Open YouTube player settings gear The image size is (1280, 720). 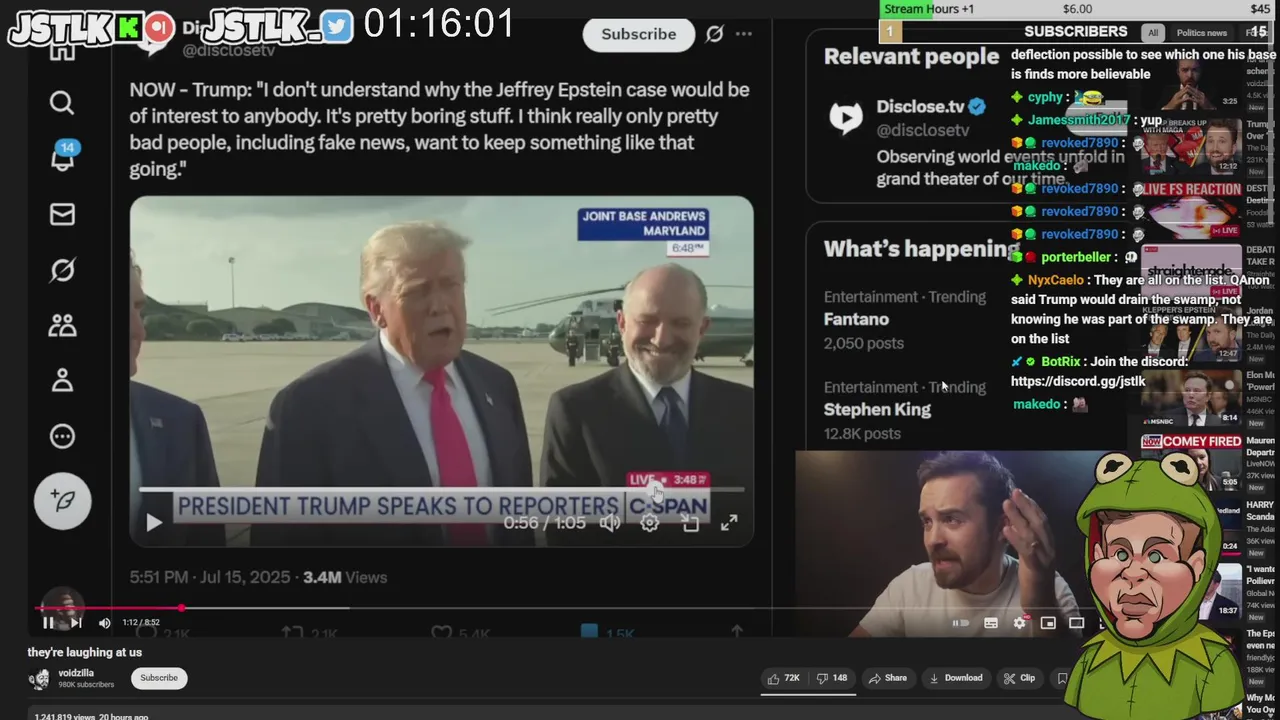tap(1019, 623)
